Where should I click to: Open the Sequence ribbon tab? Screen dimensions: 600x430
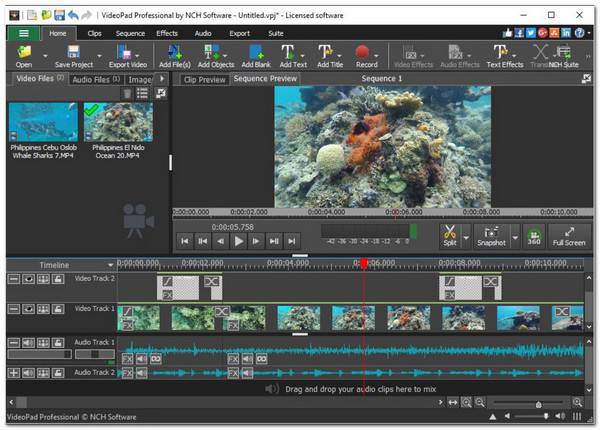click(130, 33)
